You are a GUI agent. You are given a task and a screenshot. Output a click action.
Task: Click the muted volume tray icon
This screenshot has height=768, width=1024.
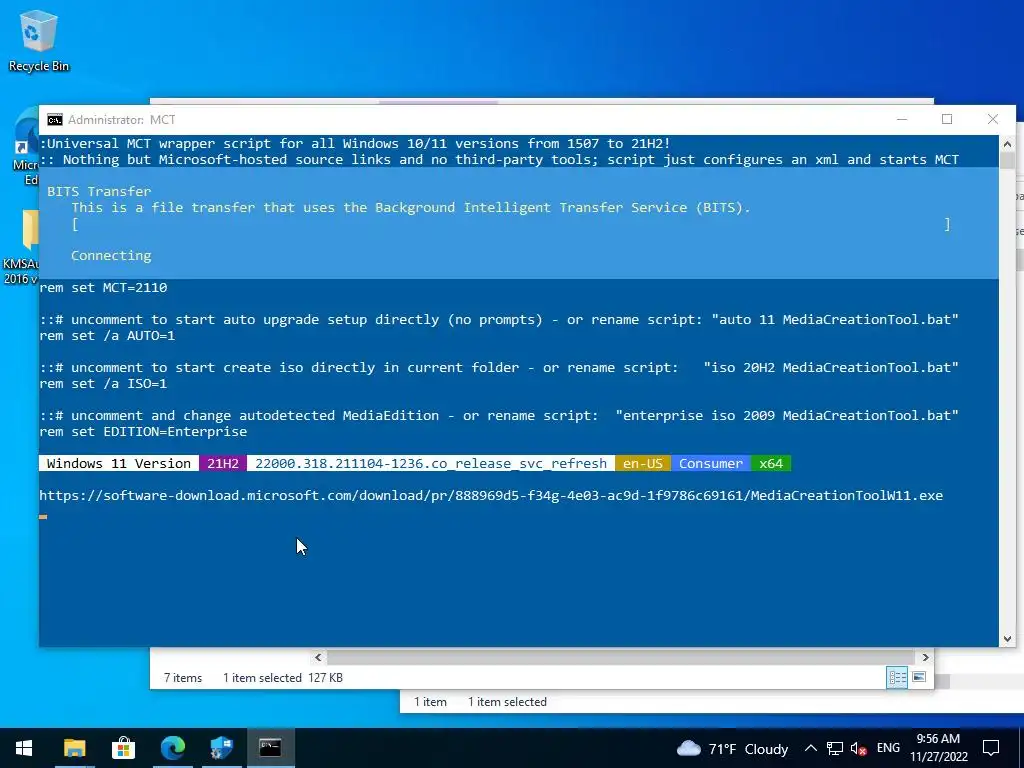(859, 749)
